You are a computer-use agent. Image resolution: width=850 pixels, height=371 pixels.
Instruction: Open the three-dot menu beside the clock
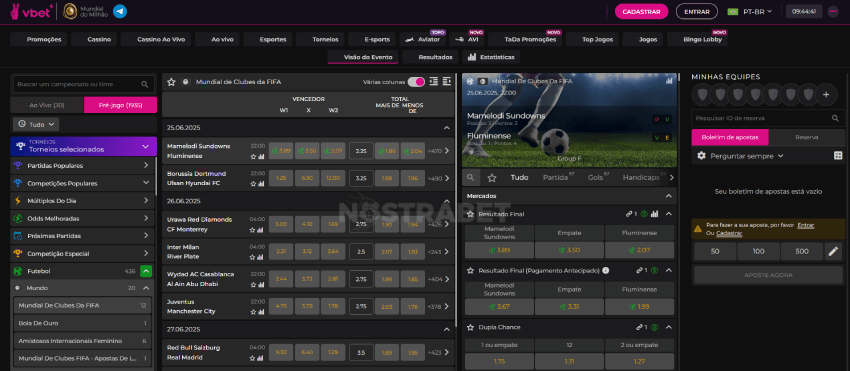click(x=833, y=11)
